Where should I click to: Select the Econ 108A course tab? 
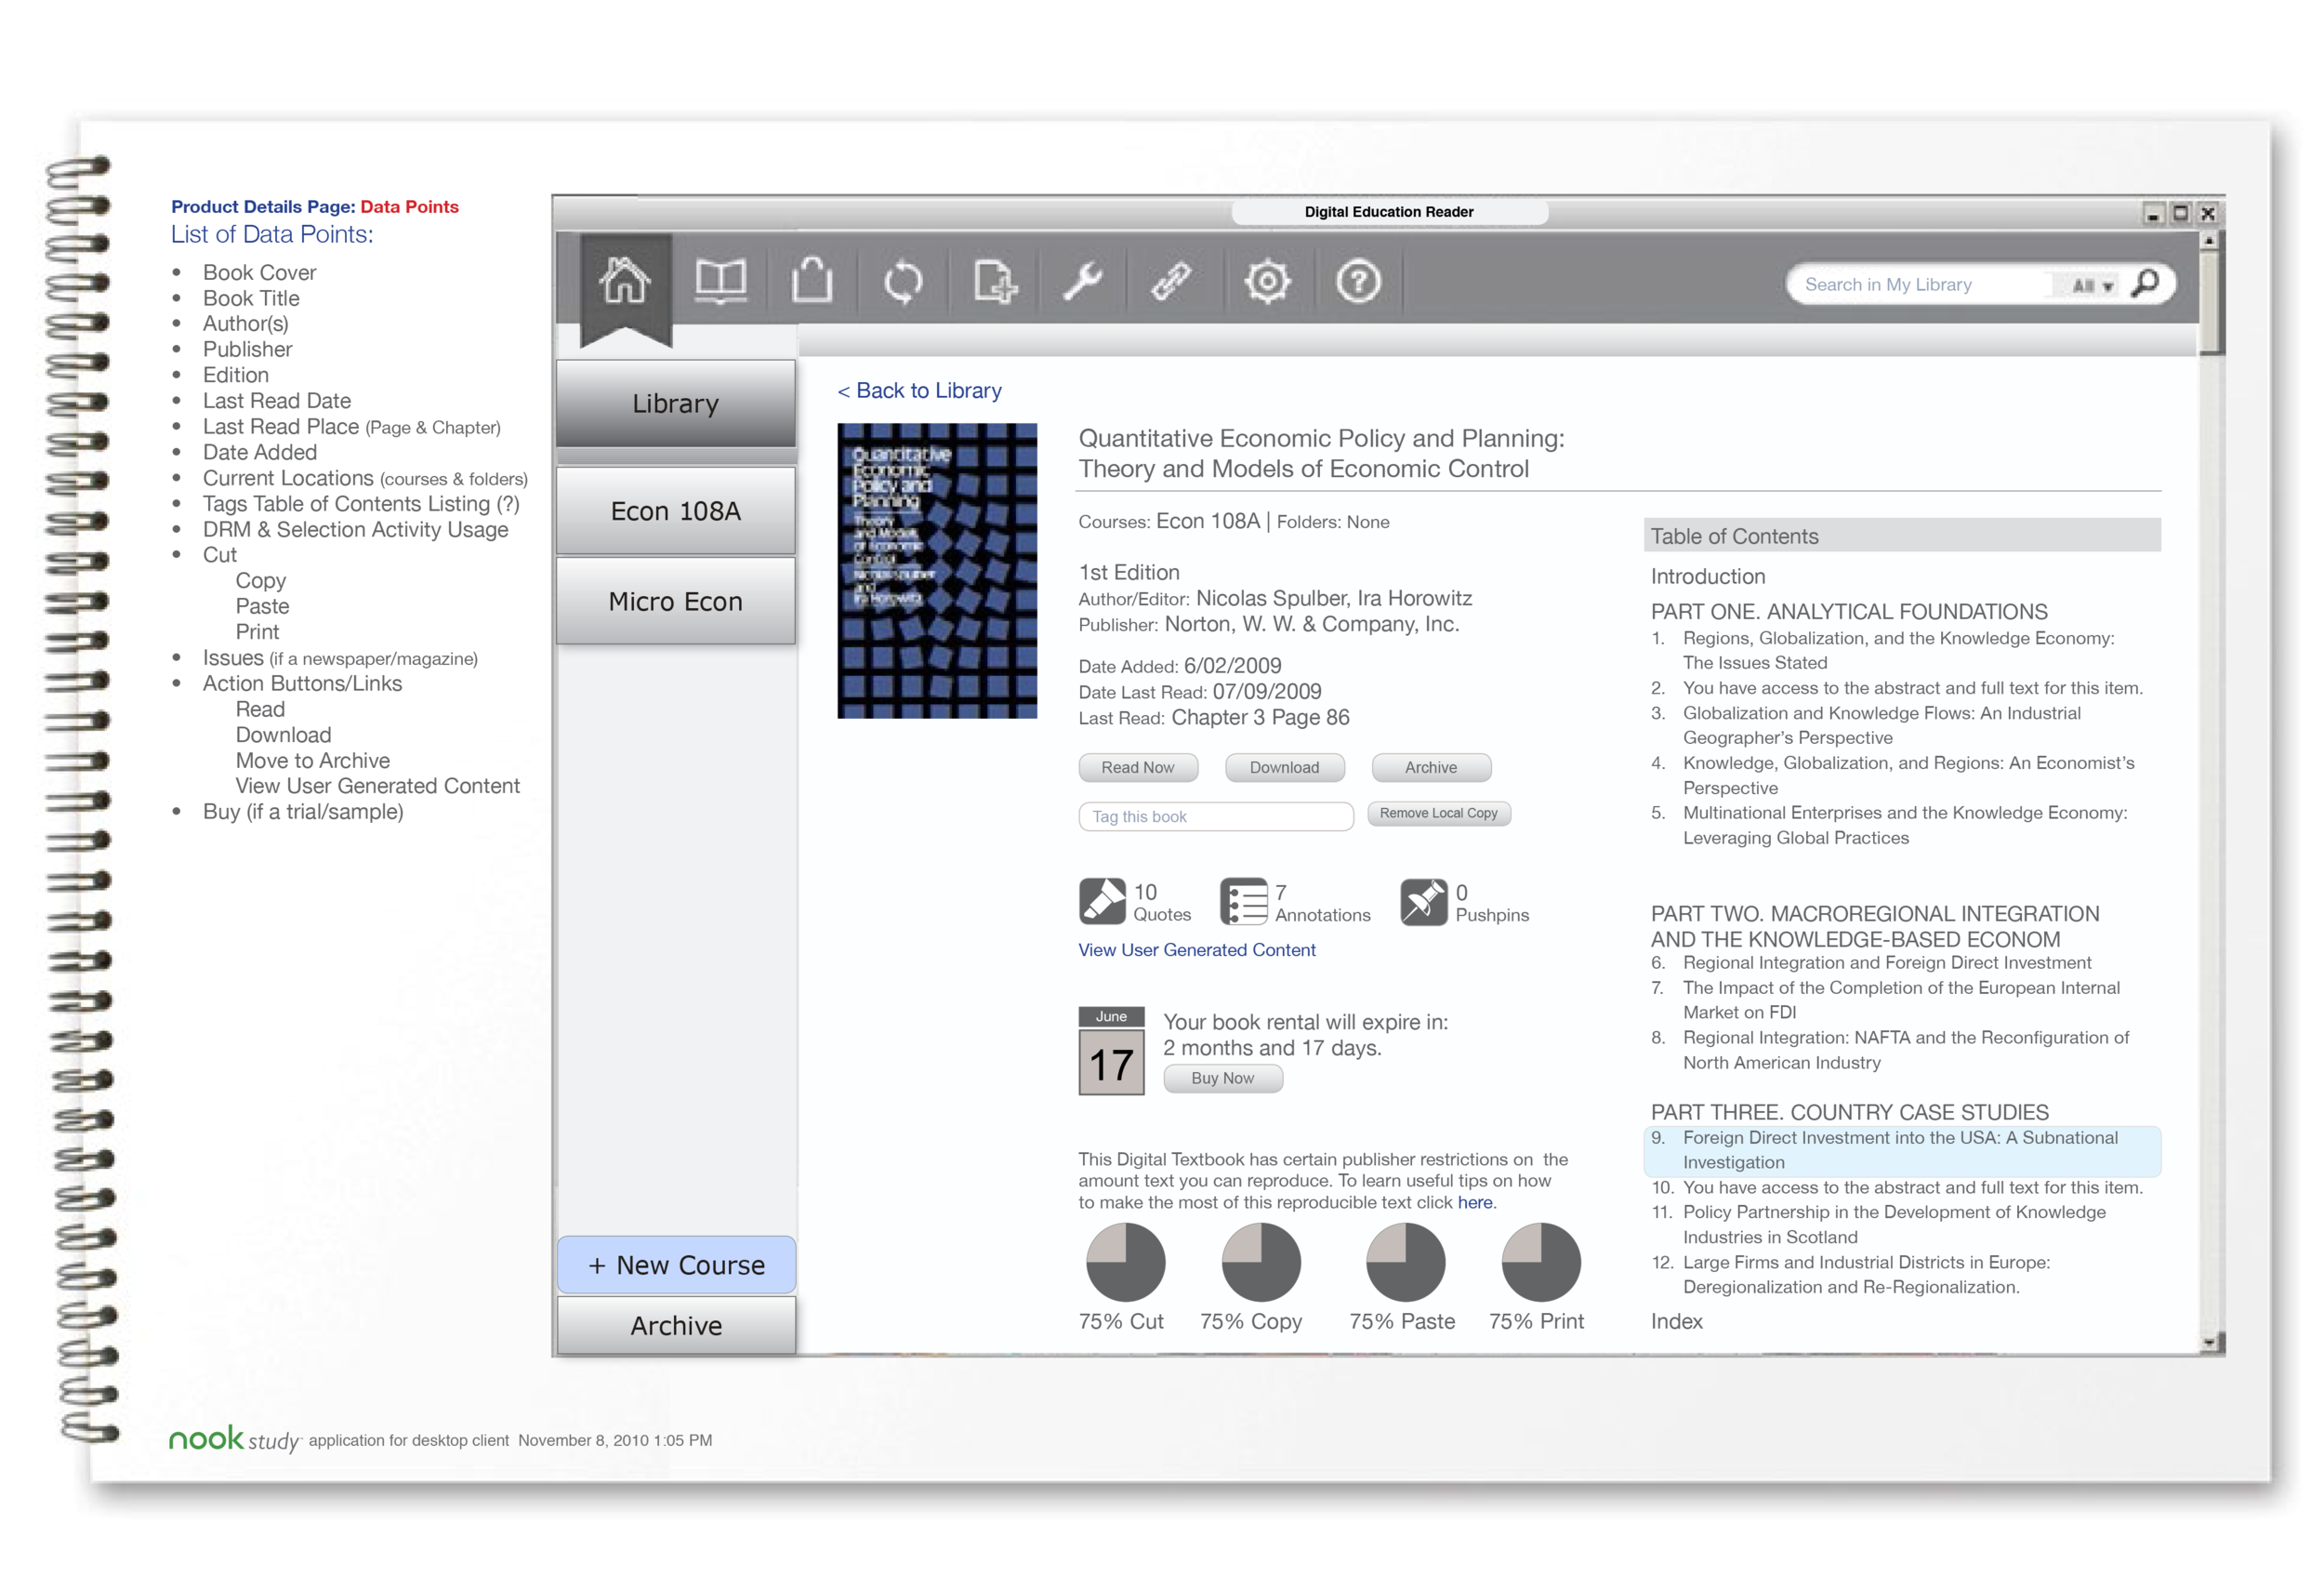click(675, 511)
